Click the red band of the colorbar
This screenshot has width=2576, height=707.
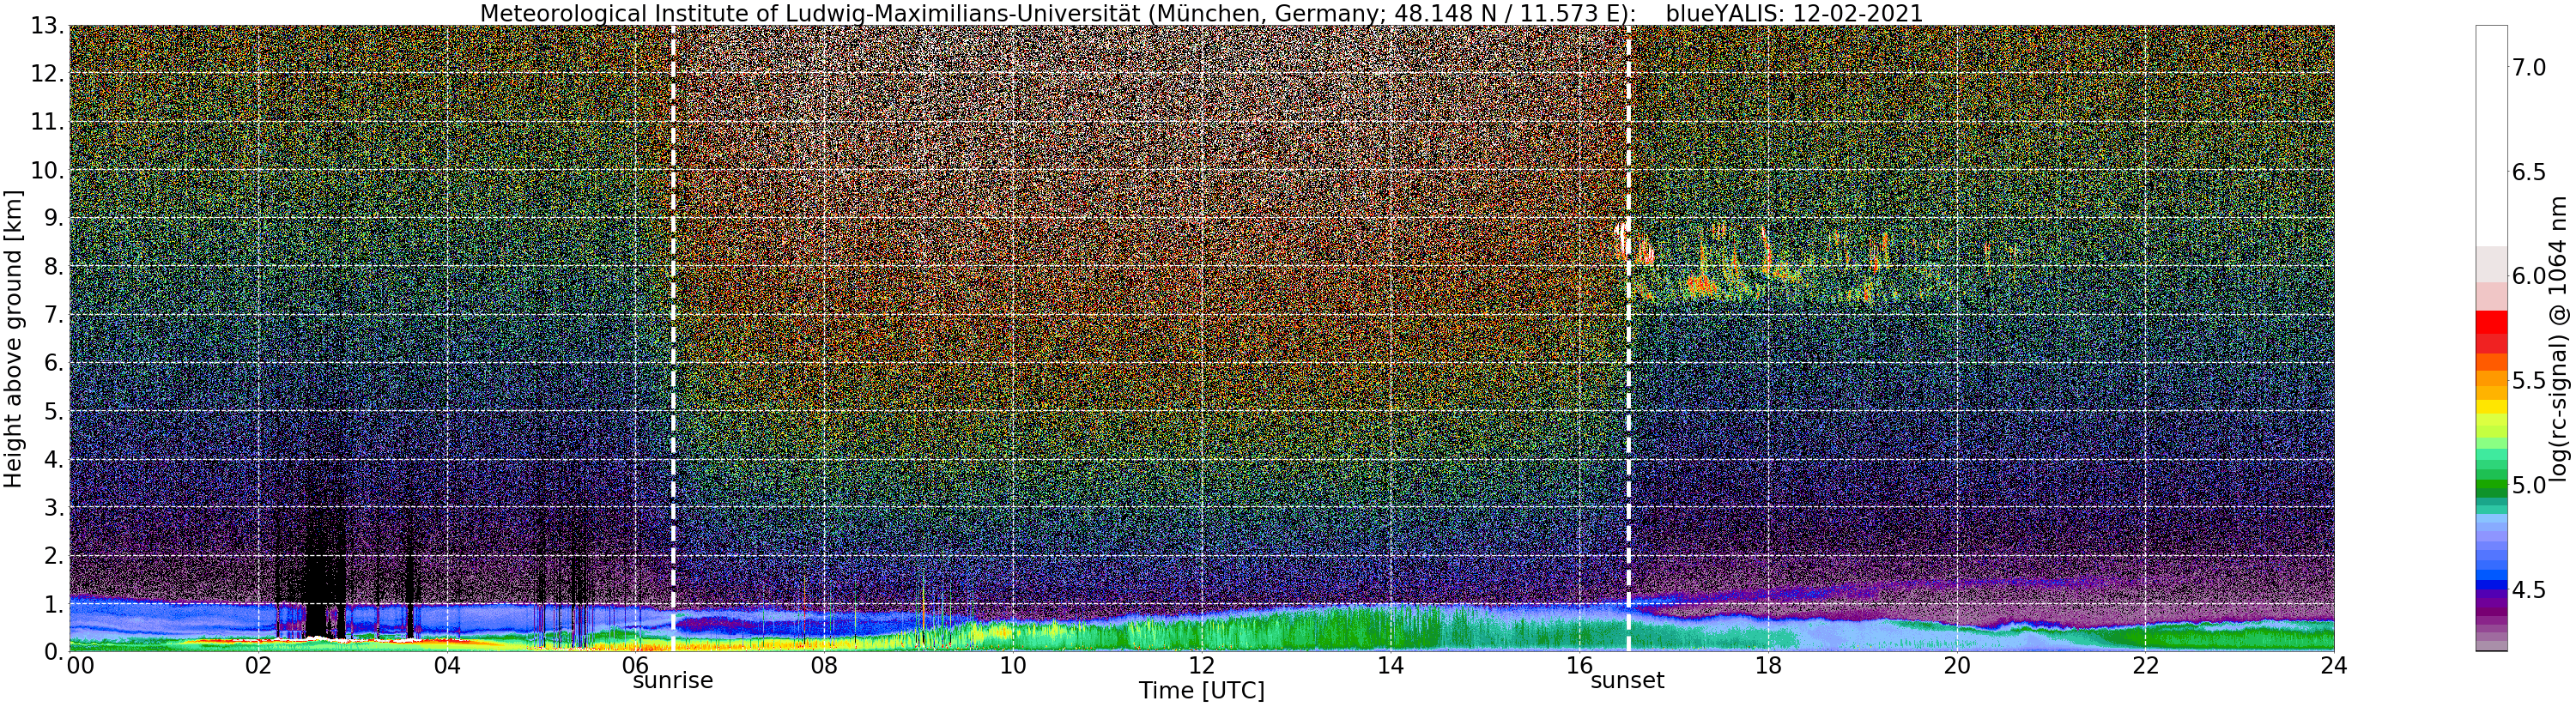pos(2491,333)
